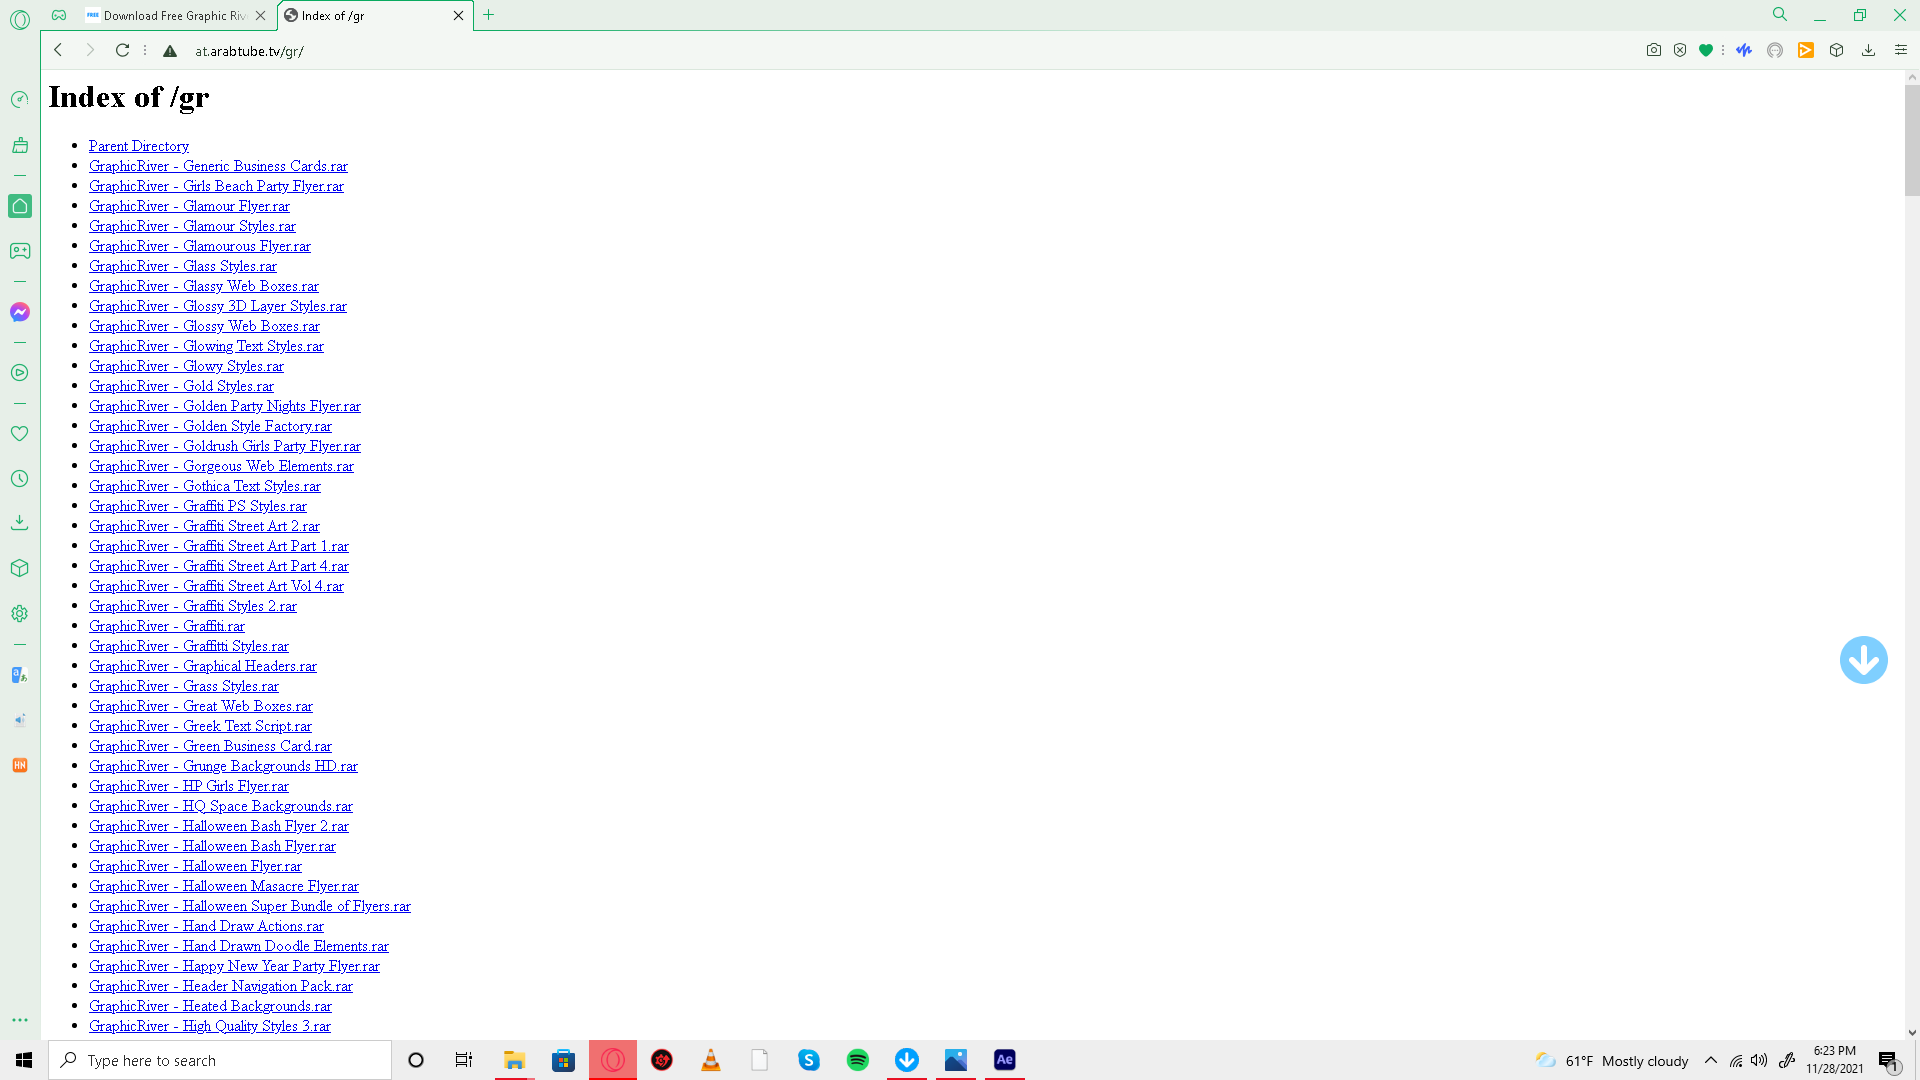The image size is (1920, 1080).
Task: Open Girls Beach Party Flyer.rar link
Action: (216, 186)
